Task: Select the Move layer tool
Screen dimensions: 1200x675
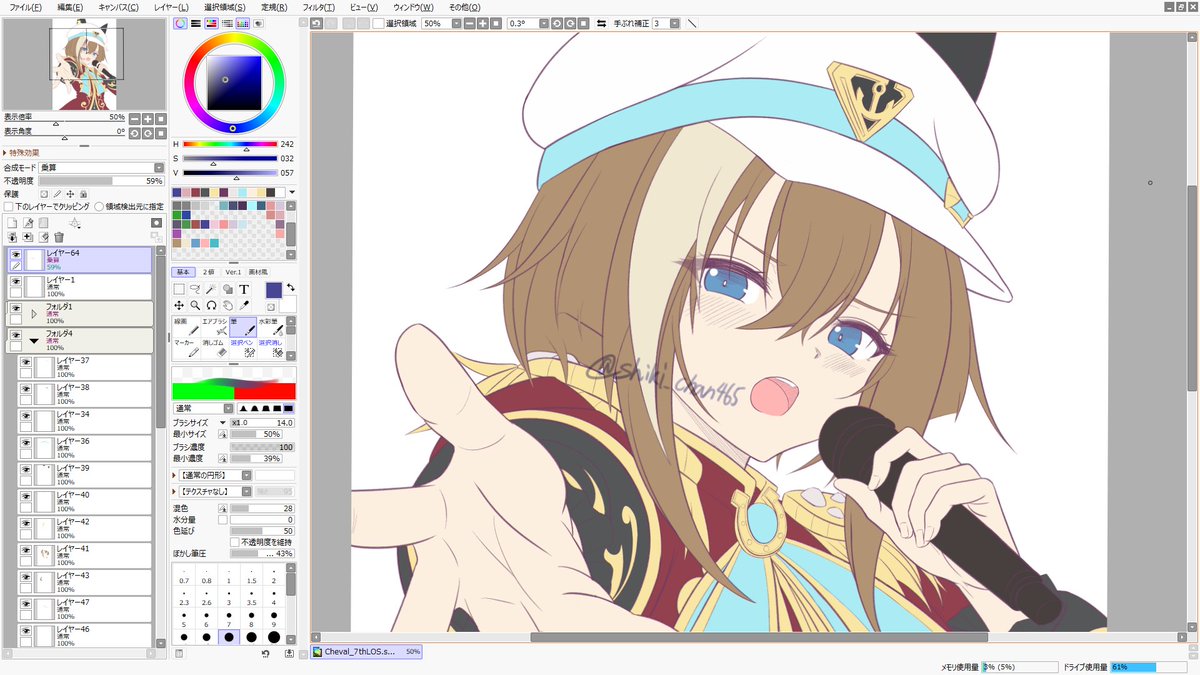Action: click(179, 305)
